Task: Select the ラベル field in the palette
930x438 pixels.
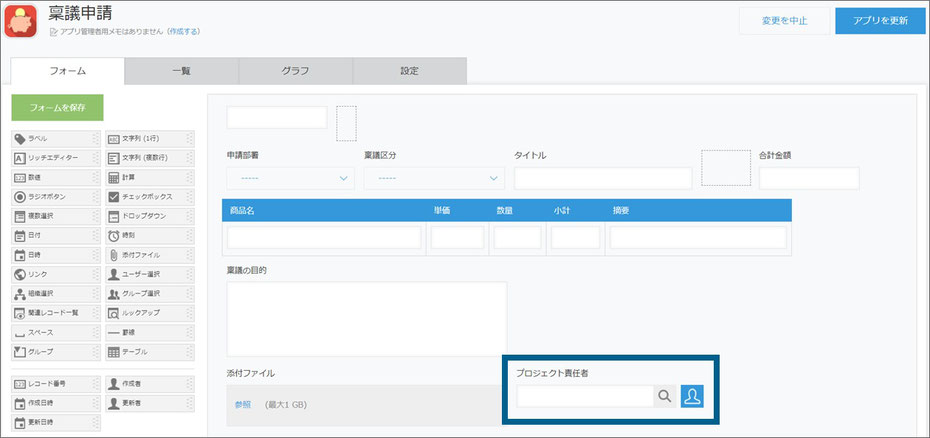Action: (x=50, y=139)
